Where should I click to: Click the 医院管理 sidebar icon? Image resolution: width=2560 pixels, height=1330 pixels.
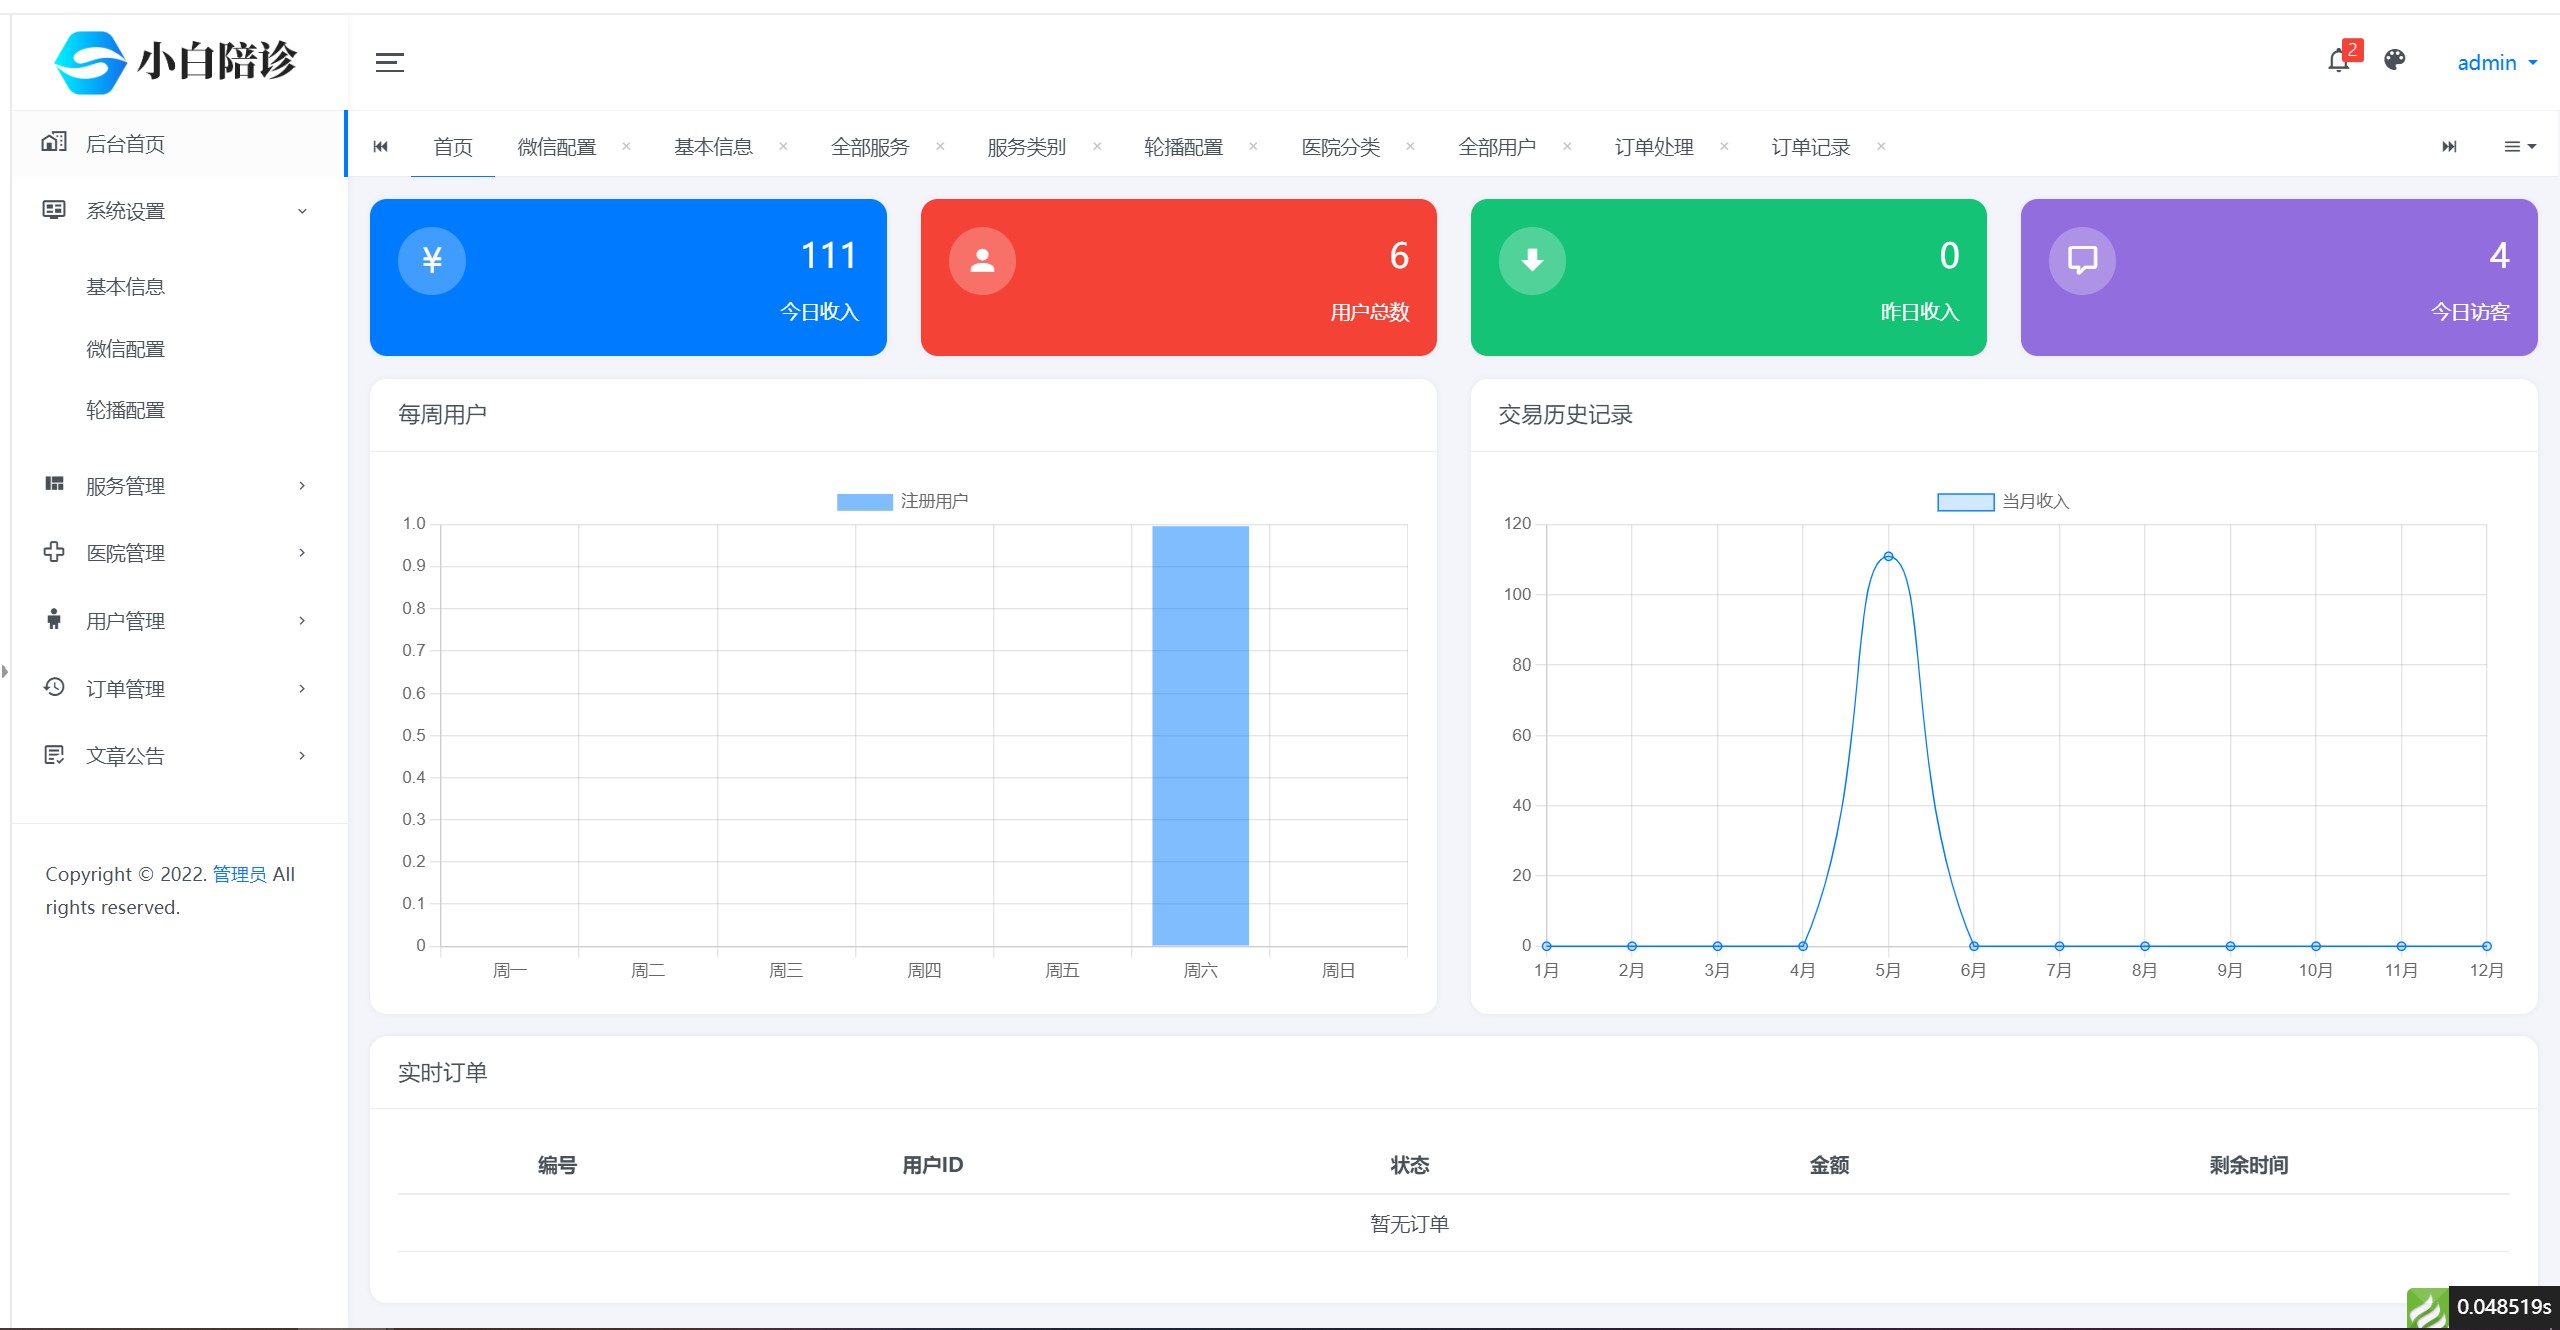coord(54,552)
